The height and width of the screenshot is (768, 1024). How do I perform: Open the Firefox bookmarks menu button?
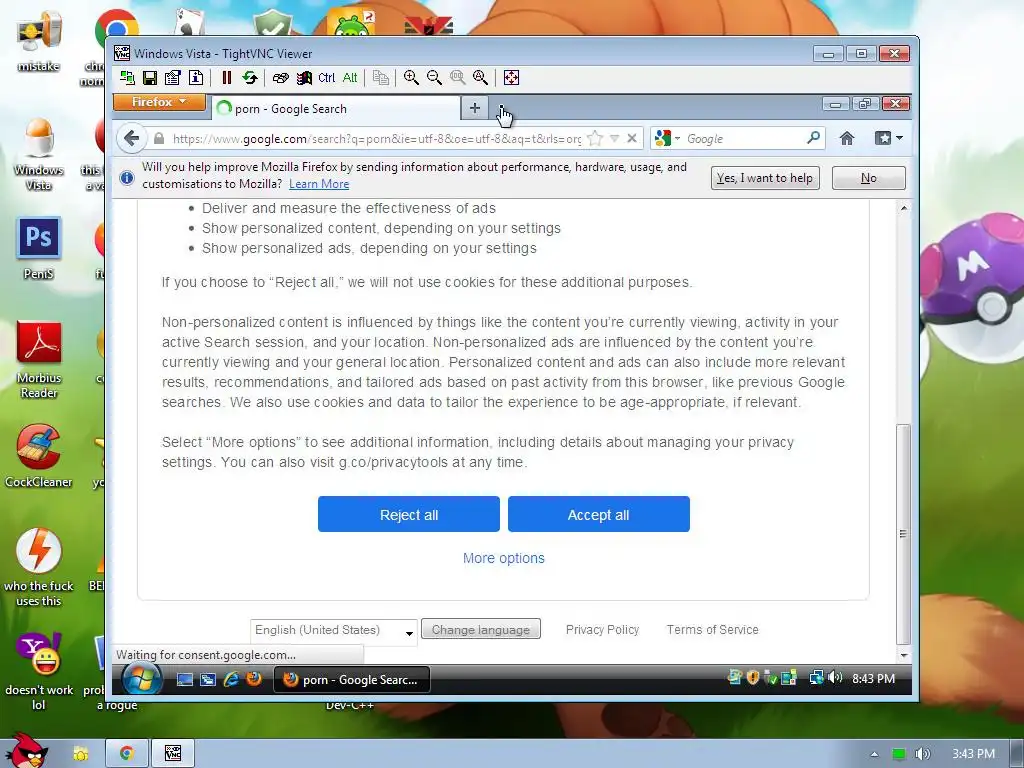[x=888, y=138]
